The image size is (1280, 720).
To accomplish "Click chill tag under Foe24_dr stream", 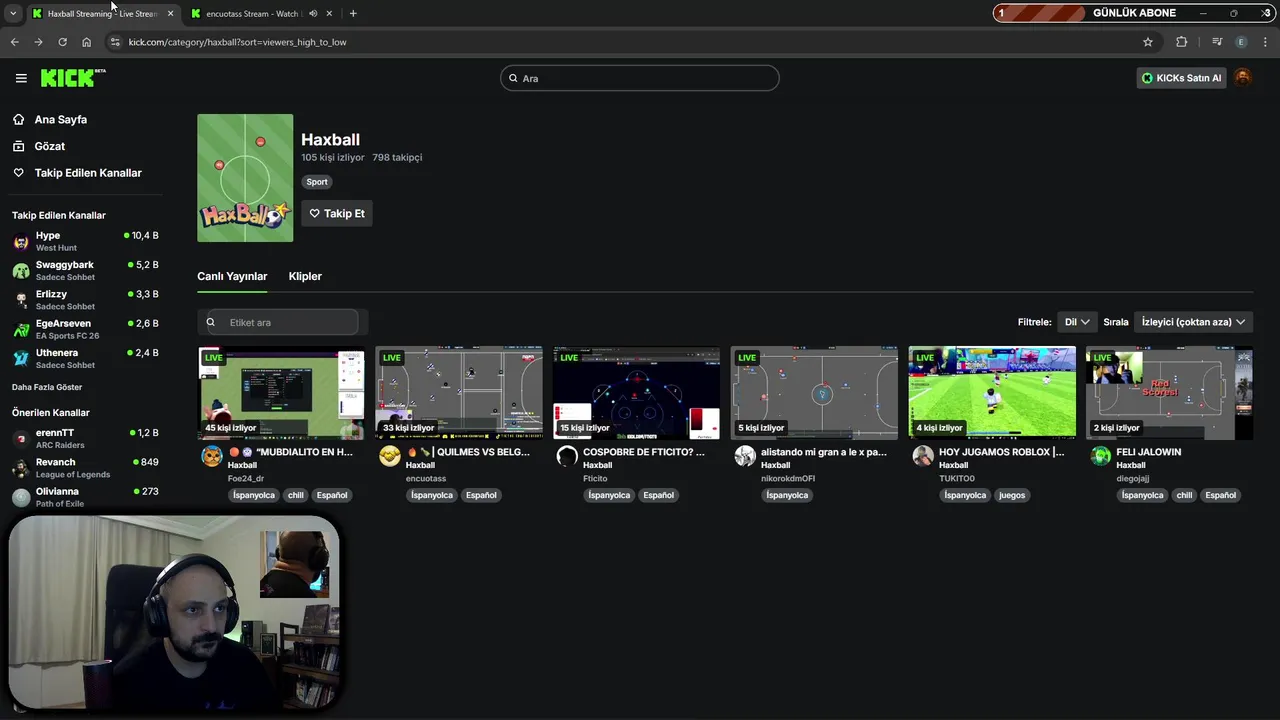I will click(x=296, y=495).
